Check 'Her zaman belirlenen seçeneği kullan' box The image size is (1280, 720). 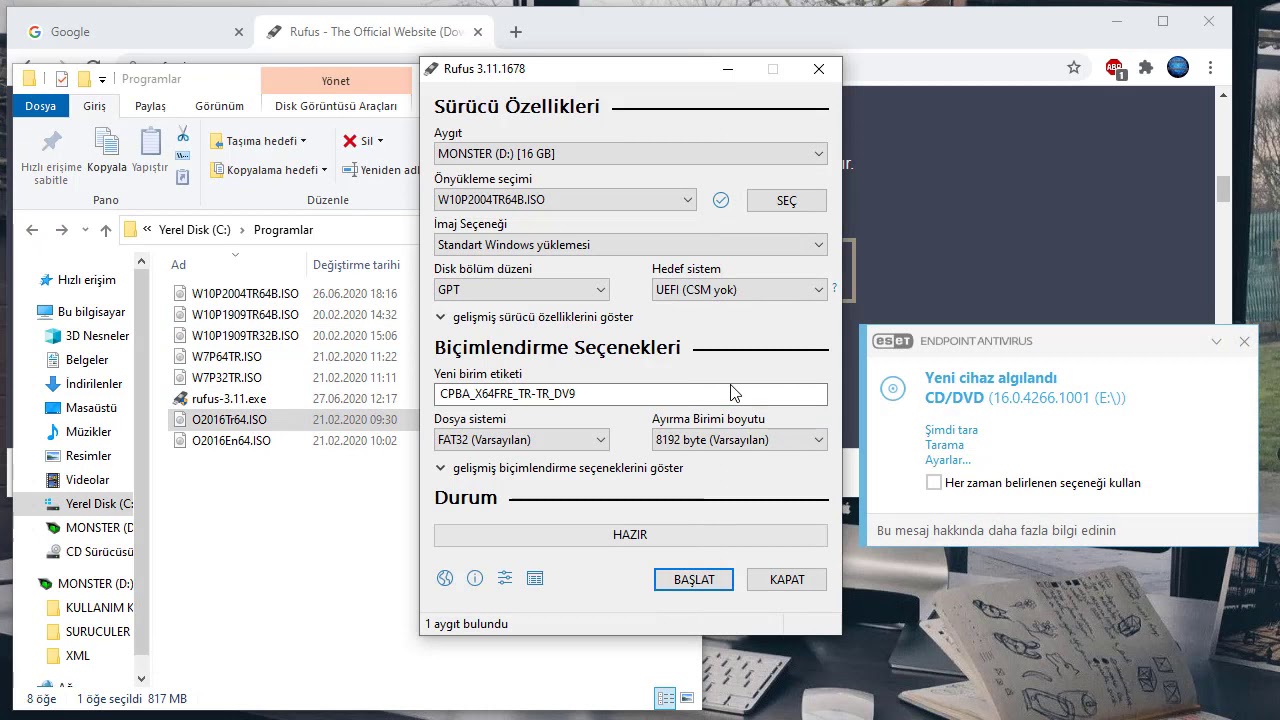(x=934, y=482)
